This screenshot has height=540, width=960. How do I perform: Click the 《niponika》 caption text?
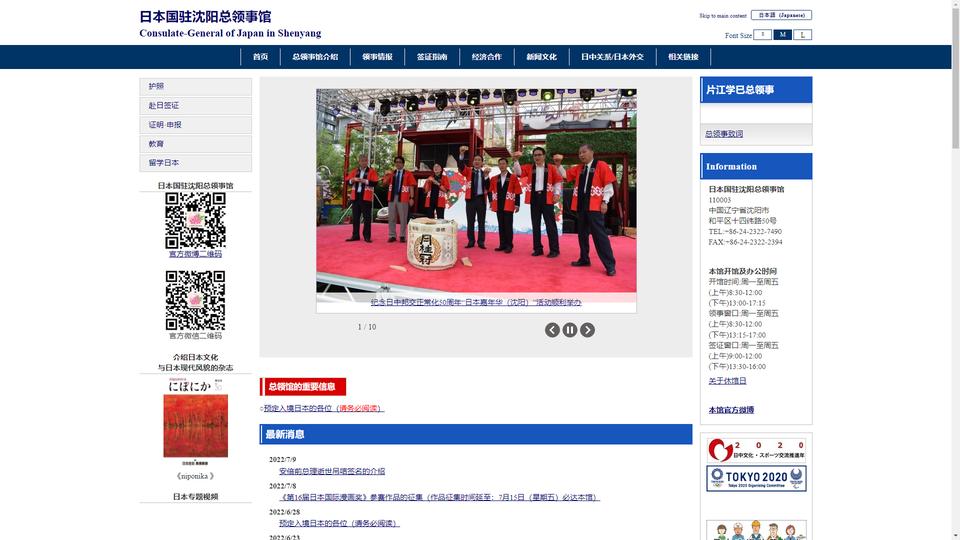[x=195, y=476]
